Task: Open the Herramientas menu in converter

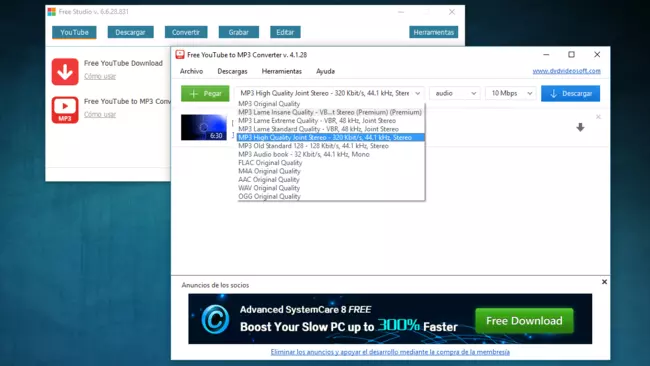Action: (x=281, y=71)
